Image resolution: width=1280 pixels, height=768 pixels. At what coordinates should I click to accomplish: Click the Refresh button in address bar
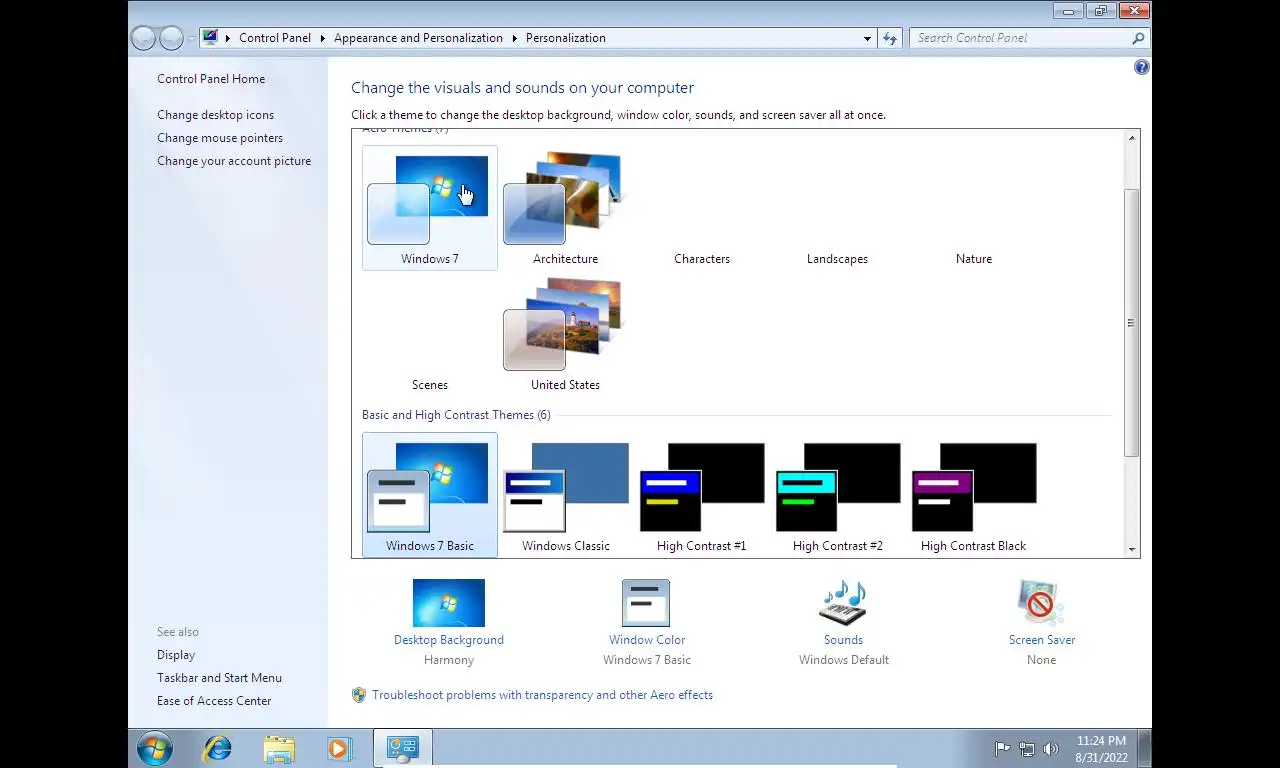click(889, 38)
